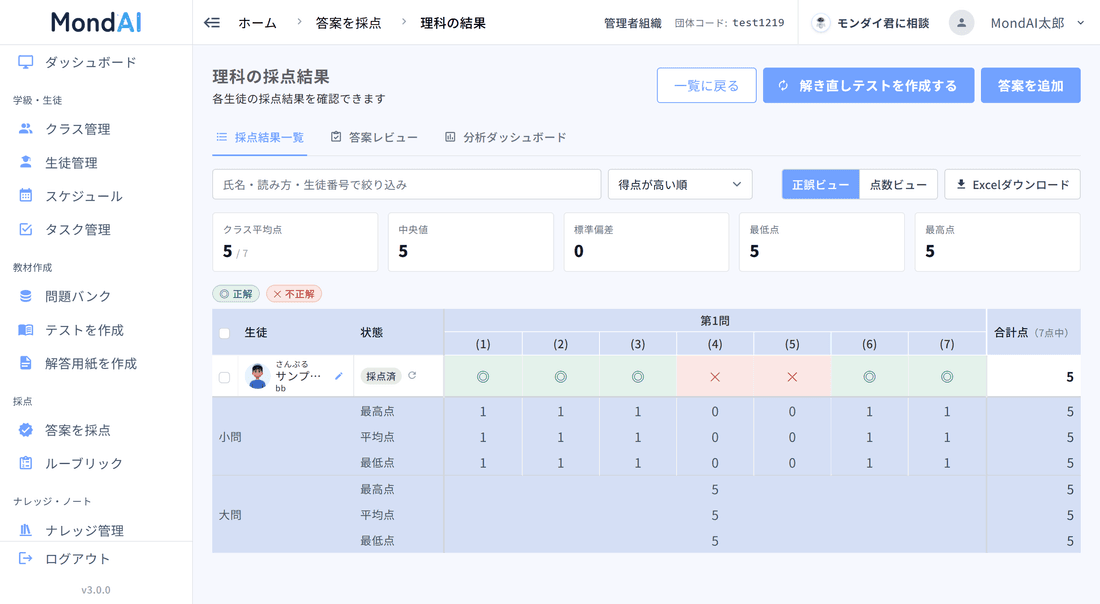Click the サンプル student avatar picture
Viewport: 1100px width, 604px height.
[x=257, y=377]
